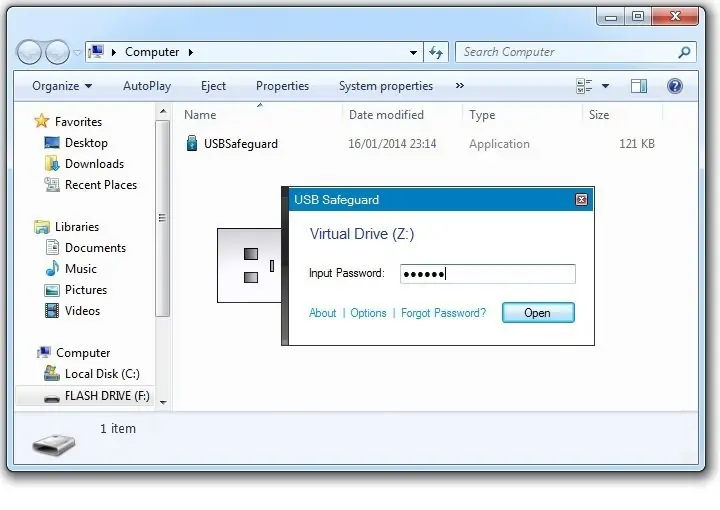Open the address bar history dropdown
Image resolution: width=720 pixels, height=510 pixels.
coord(413,52)
